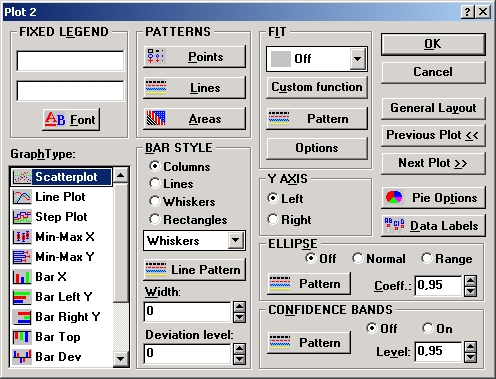Go to Previous Plot
The height and width of the screenshot is (379, 496).
coord(433,135)
